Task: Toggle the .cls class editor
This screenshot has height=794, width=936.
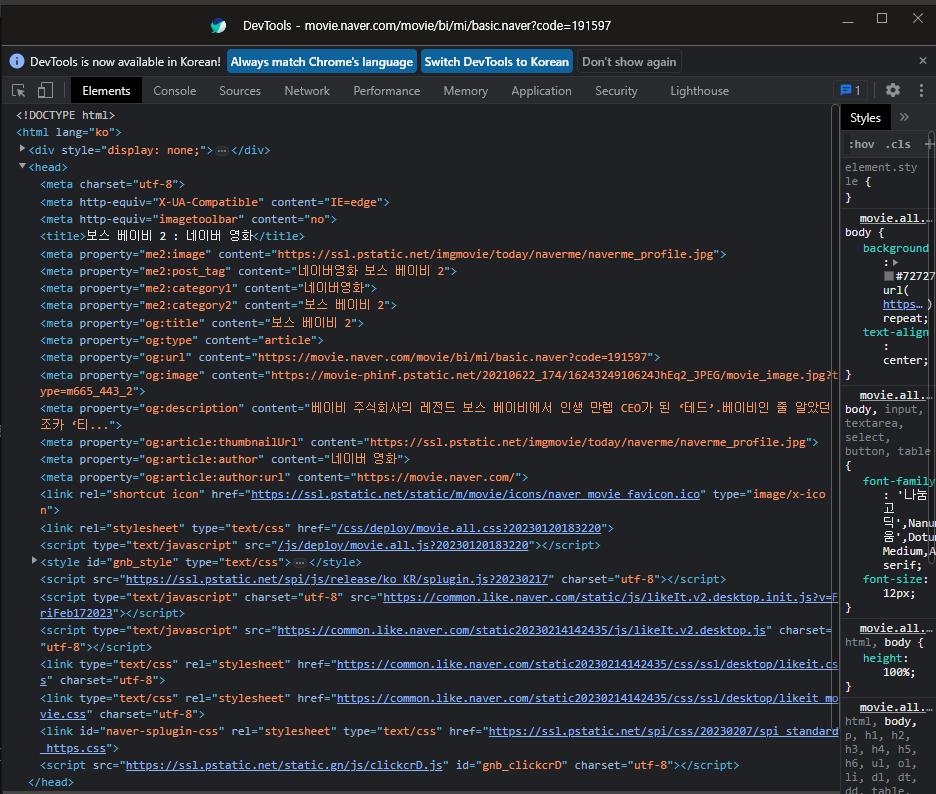Action: [x=898, y=144]
